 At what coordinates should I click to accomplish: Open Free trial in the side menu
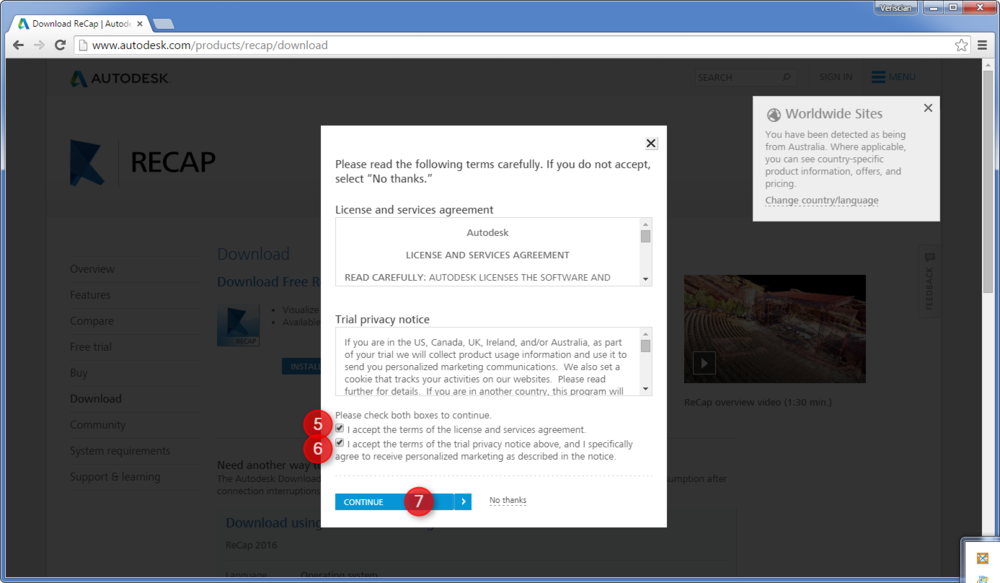click(91, 347)
